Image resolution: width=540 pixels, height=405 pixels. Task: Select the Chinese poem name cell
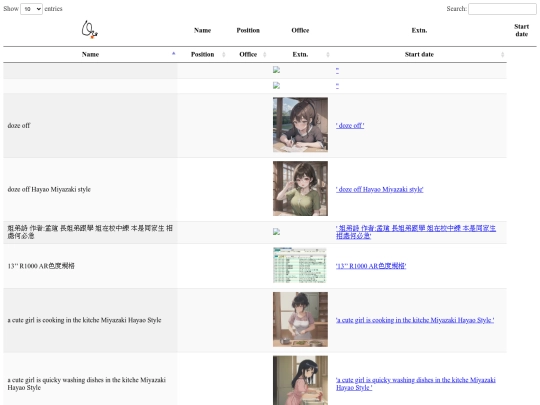(90, 232)
